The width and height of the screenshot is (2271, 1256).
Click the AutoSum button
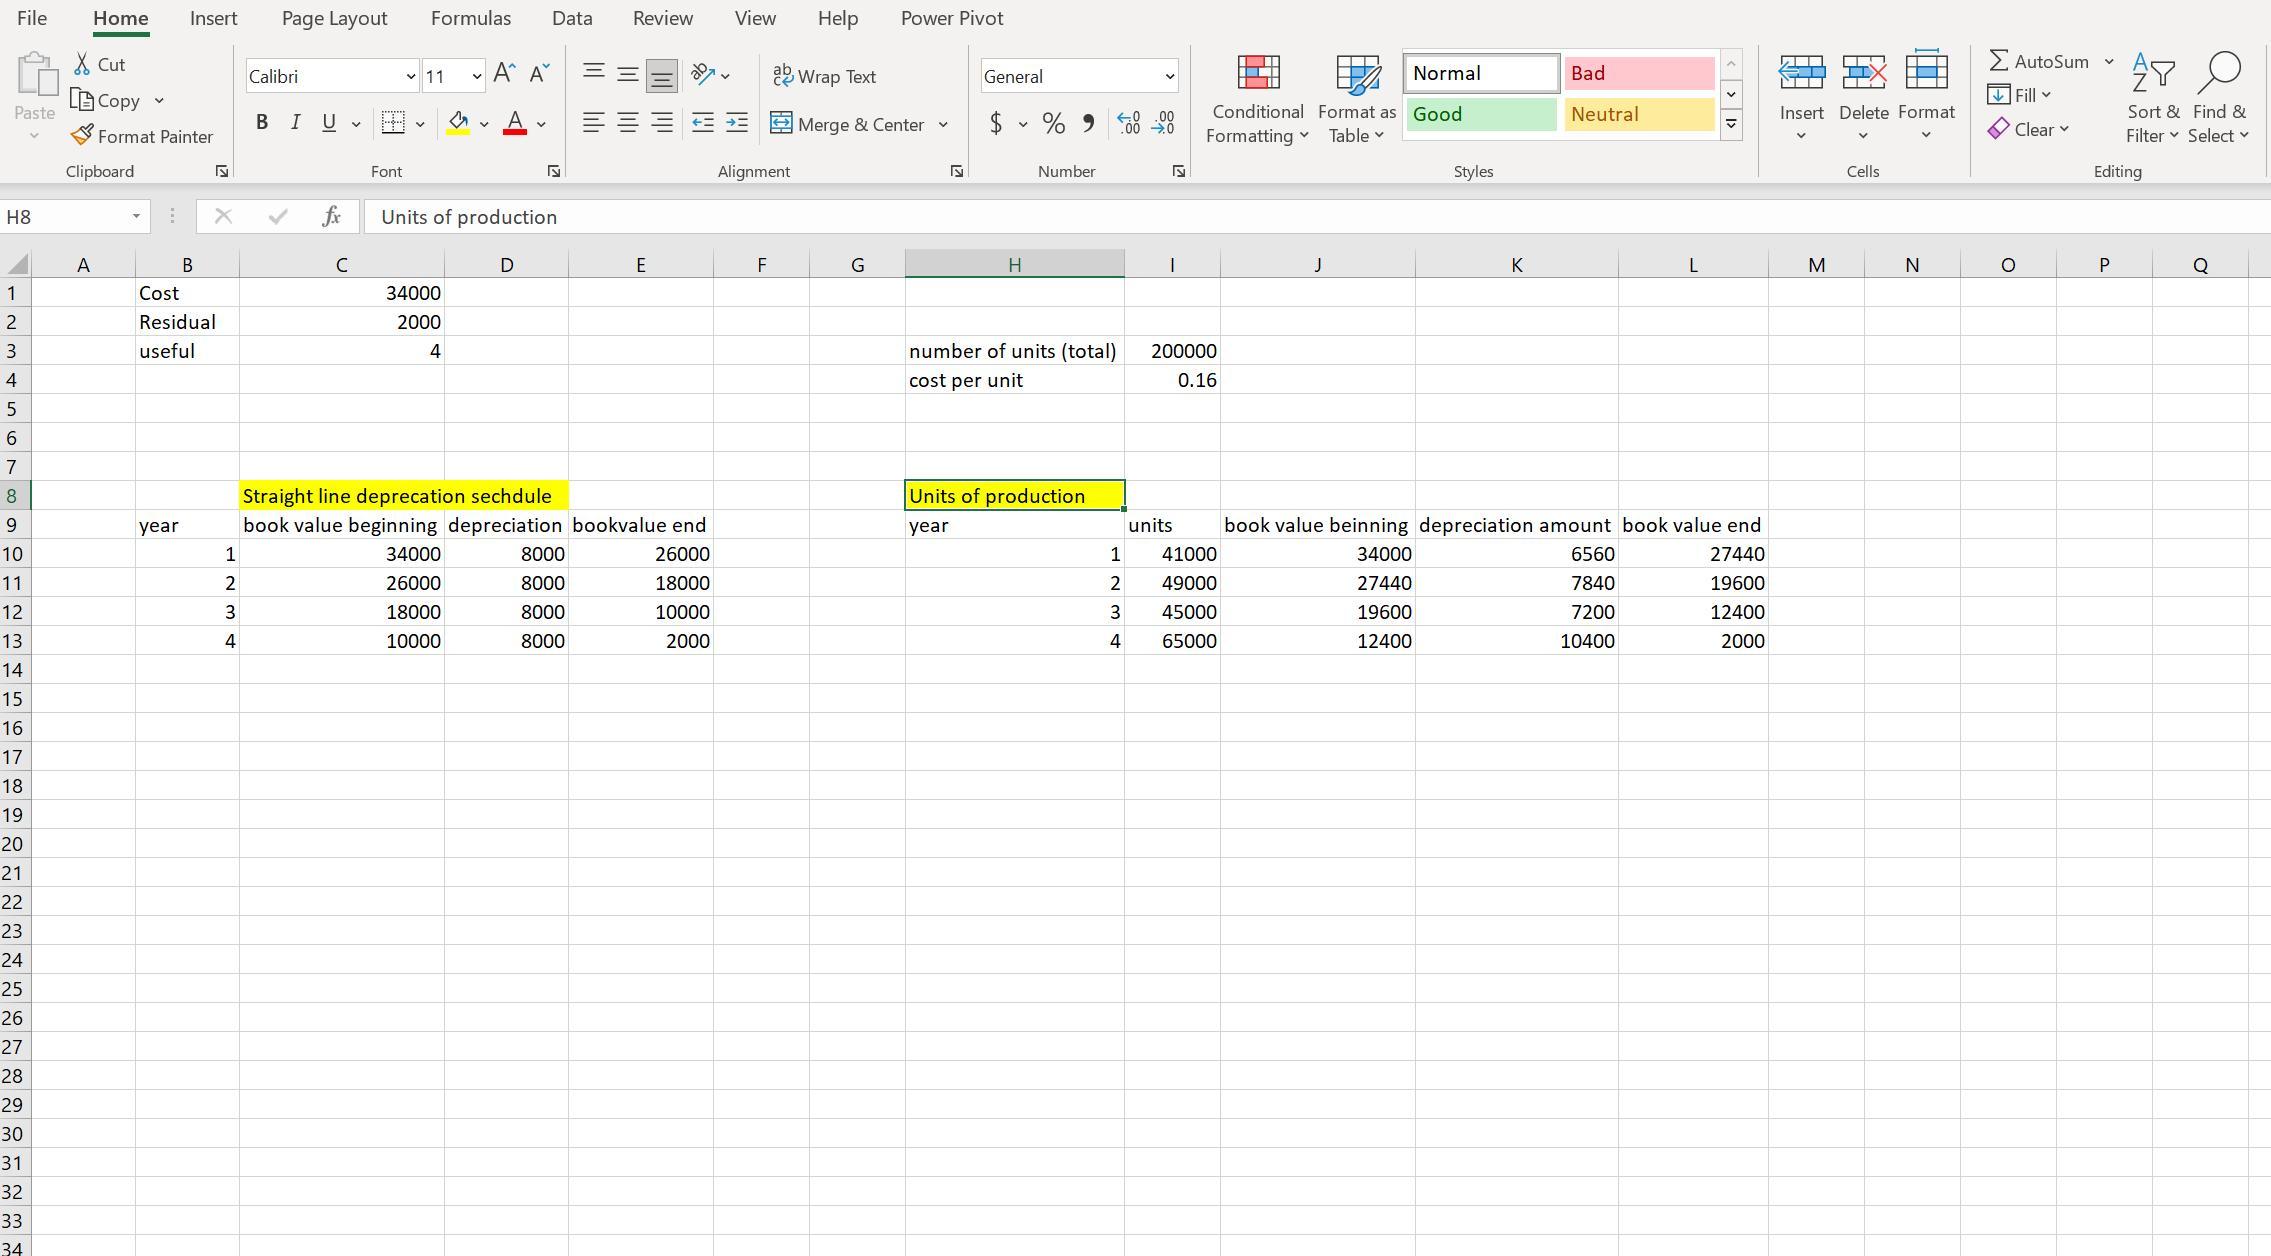click(x=2038, y=61)
